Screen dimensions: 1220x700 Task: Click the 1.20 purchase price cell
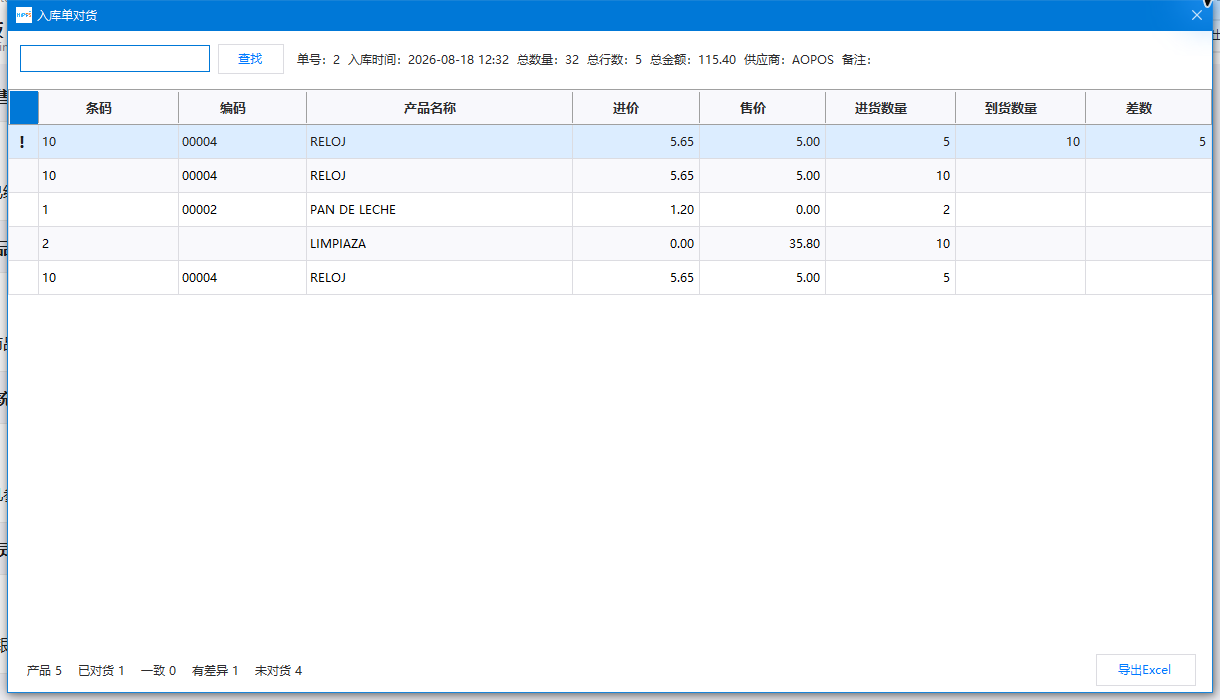(636, 210)
